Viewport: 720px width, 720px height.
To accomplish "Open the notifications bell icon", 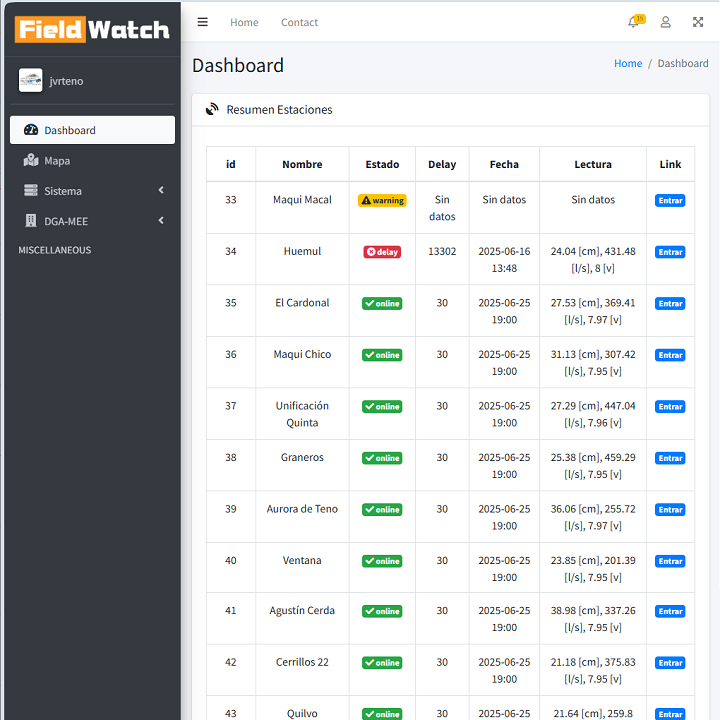I will click(634, 22).
